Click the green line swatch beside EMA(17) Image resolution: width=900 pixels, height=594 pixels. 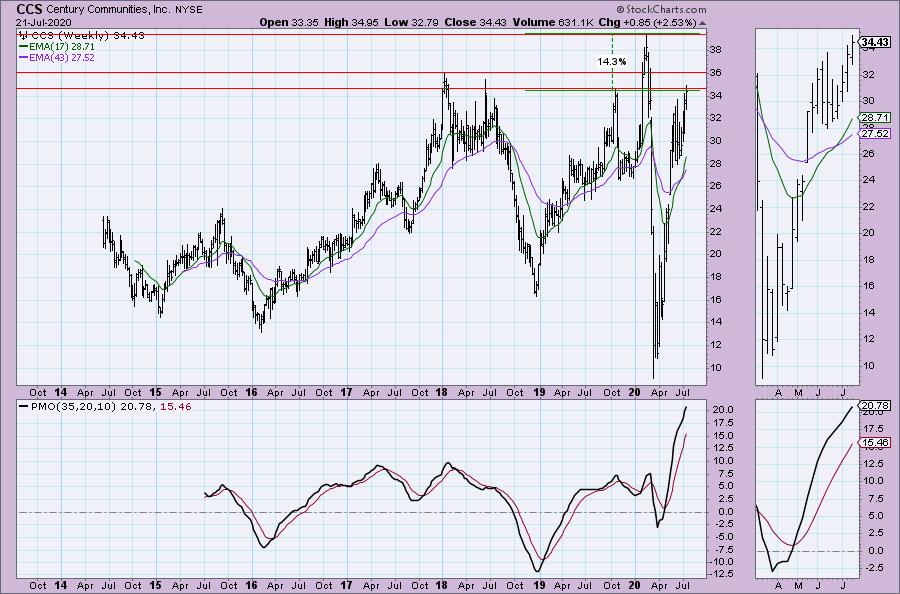coord(23,46)
